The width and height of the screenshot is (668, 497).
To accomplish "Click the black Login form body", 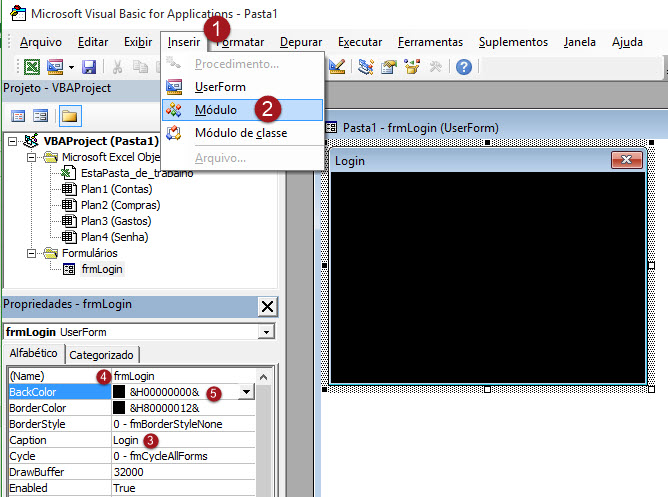I will (x=488, y=278).
